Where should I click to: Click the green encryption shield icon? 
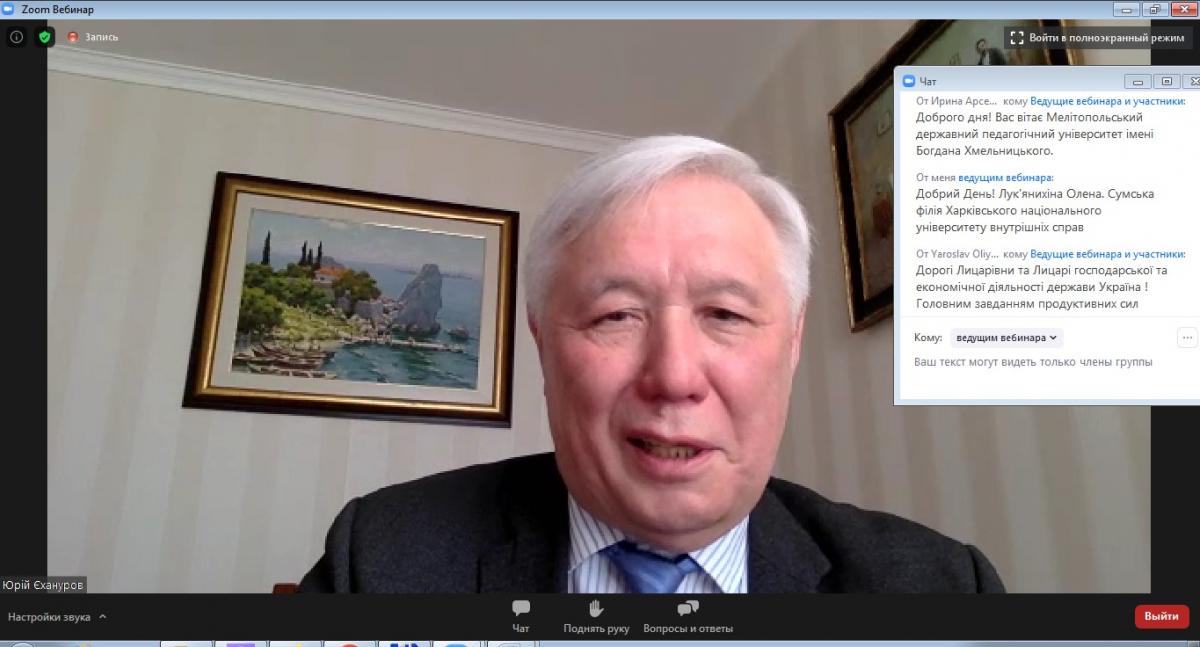coord(45,37)
